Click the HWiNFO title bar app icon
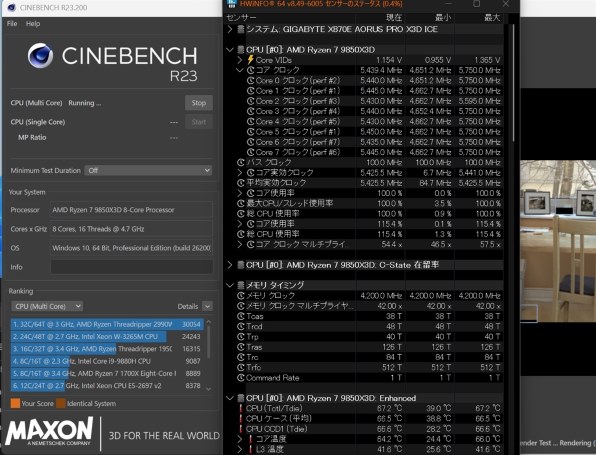 point(231,4)
